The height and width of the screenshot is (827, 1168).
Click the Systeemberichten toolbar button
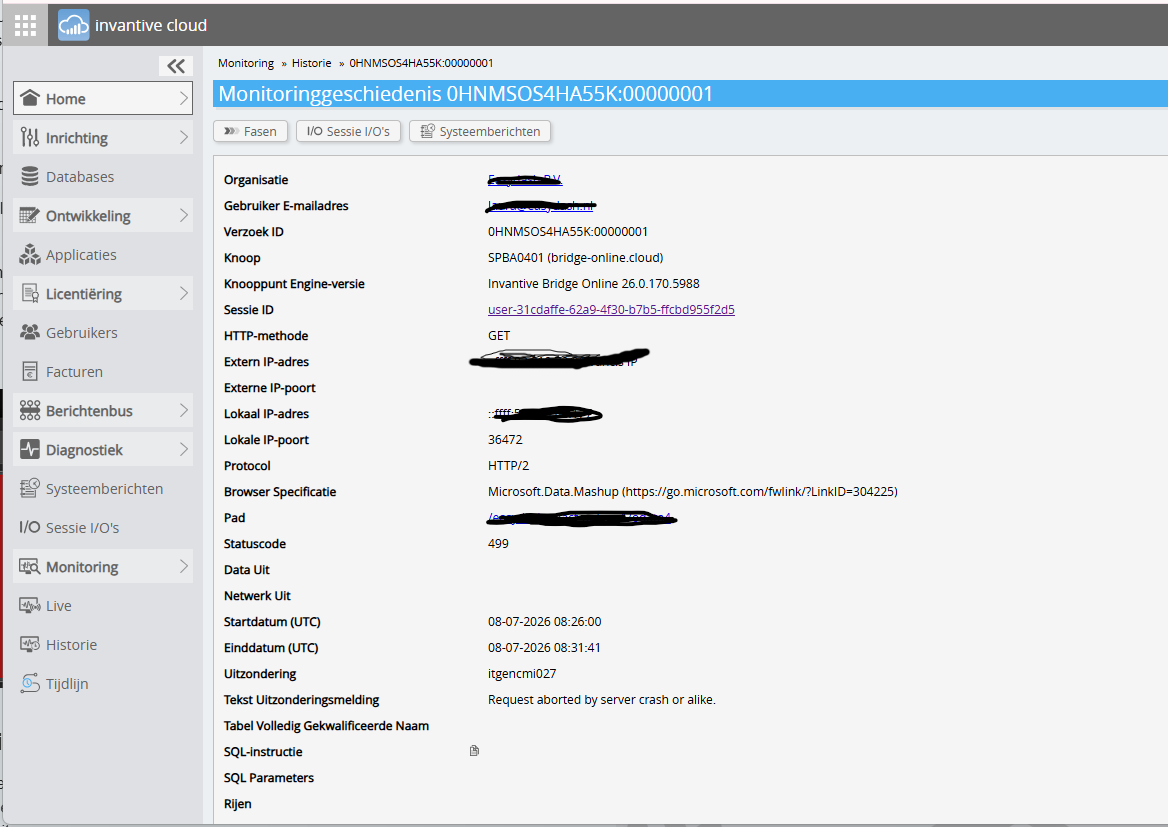[x=480, y=131]
